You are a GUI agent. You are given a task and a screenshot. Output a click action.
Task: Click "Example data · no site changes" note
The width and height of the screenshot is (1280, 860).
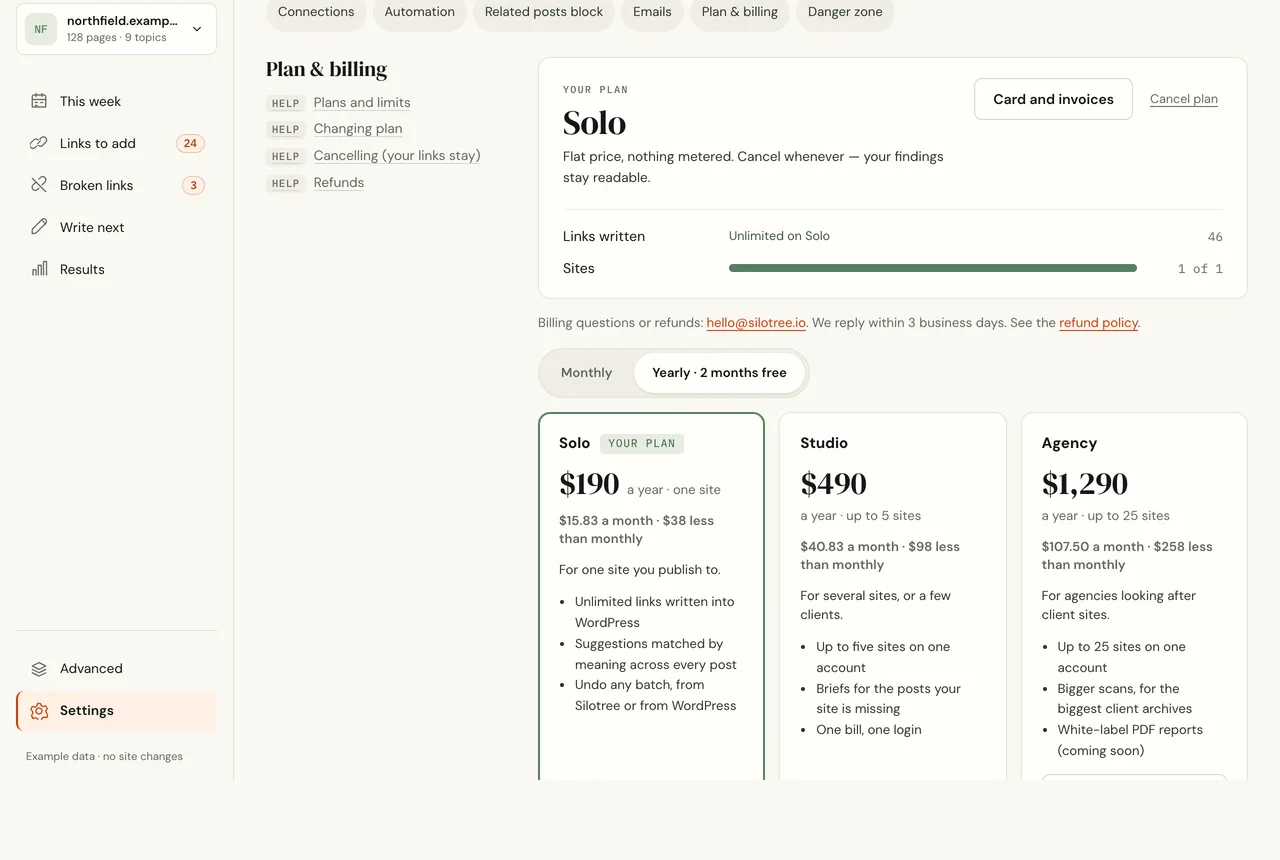pos(104,757)
